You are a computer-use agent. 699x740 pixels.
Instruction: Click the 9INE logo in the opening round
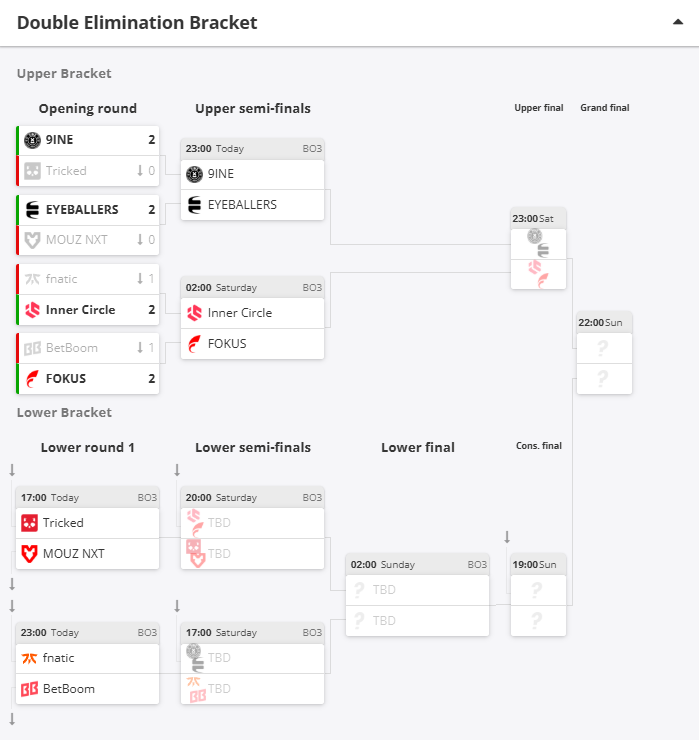point(32,140)
